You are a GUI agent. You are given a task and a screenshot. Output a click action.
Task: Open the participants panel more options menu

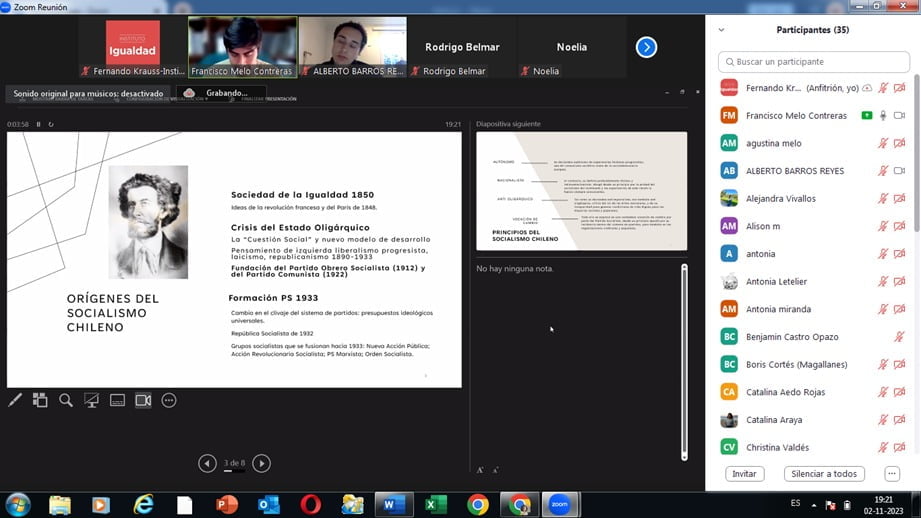tap(892, 474)
